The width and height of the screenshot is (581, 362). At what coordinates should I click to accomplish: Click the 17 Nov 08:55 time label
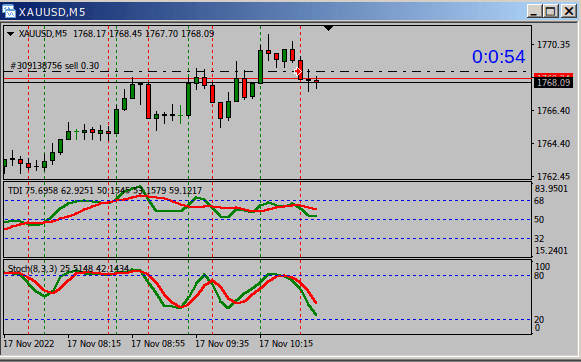tap(158, 343)
